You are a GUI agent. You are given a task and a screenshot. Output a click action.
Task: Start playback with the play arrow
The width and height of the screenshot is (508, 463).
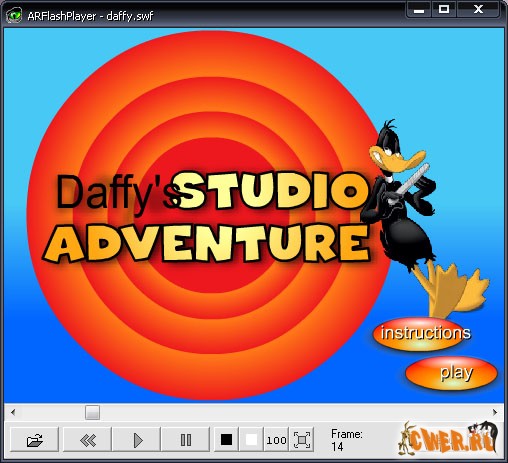[136, 439]
